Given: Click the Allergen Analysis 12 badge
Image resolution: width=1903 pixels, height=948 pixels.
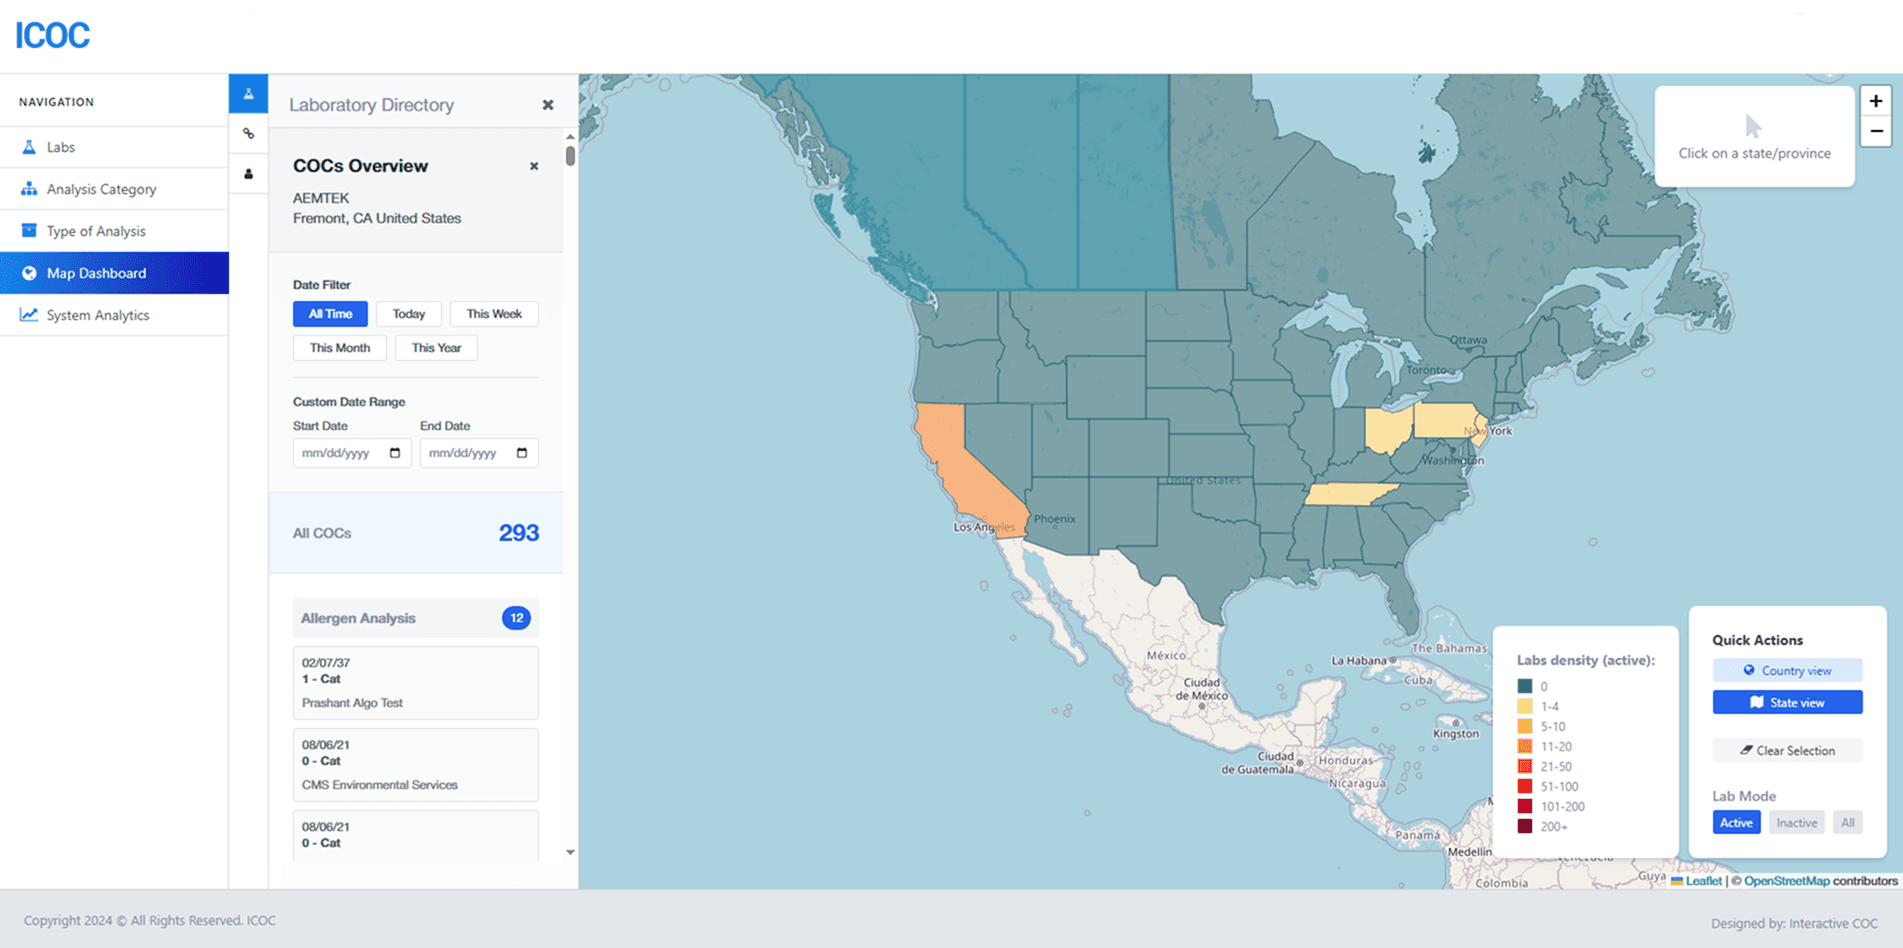Looking at the screenshot, I should tap(516, 618).
